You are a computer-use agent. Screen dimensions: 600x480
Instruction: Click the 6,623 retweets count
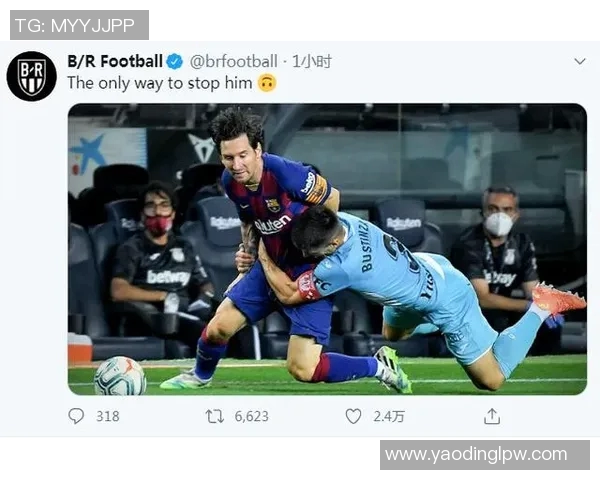pos(250,416)
